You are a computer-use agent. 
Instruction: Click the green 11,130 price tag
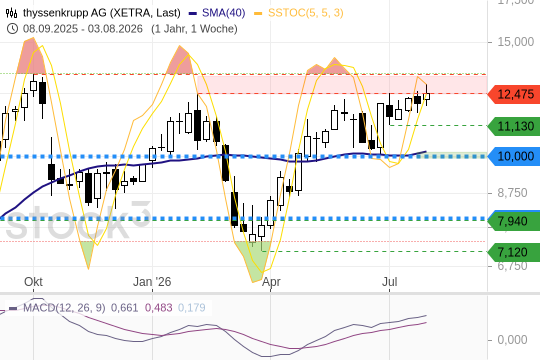point(514,126)
